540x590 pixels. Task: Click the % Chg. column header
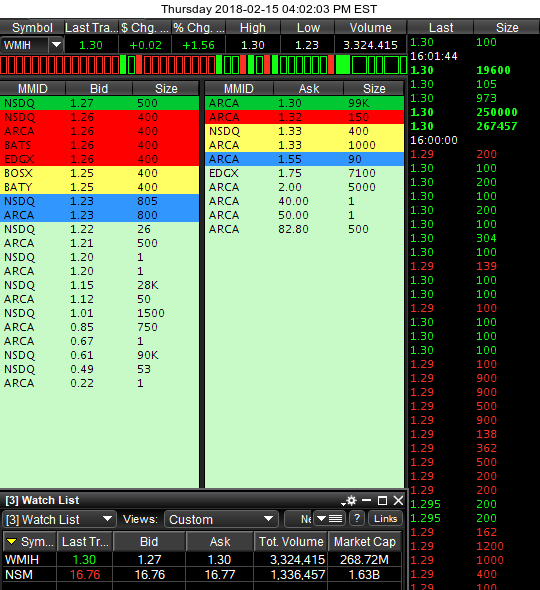199,27
